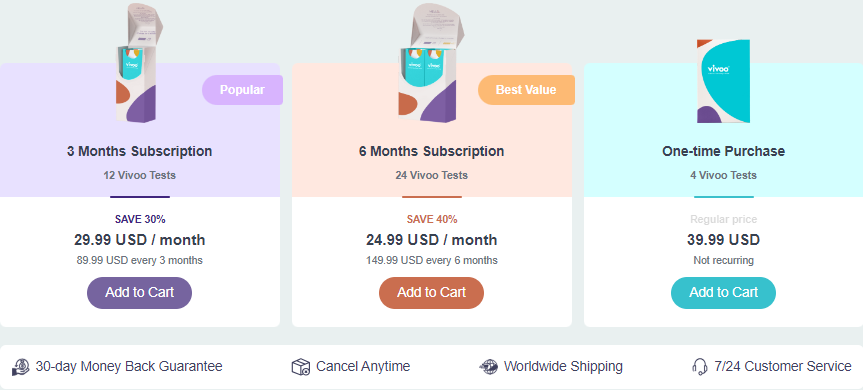Click the Popular badge
Viewport: 863px width, 390px height.
click(x=242, y=90)
